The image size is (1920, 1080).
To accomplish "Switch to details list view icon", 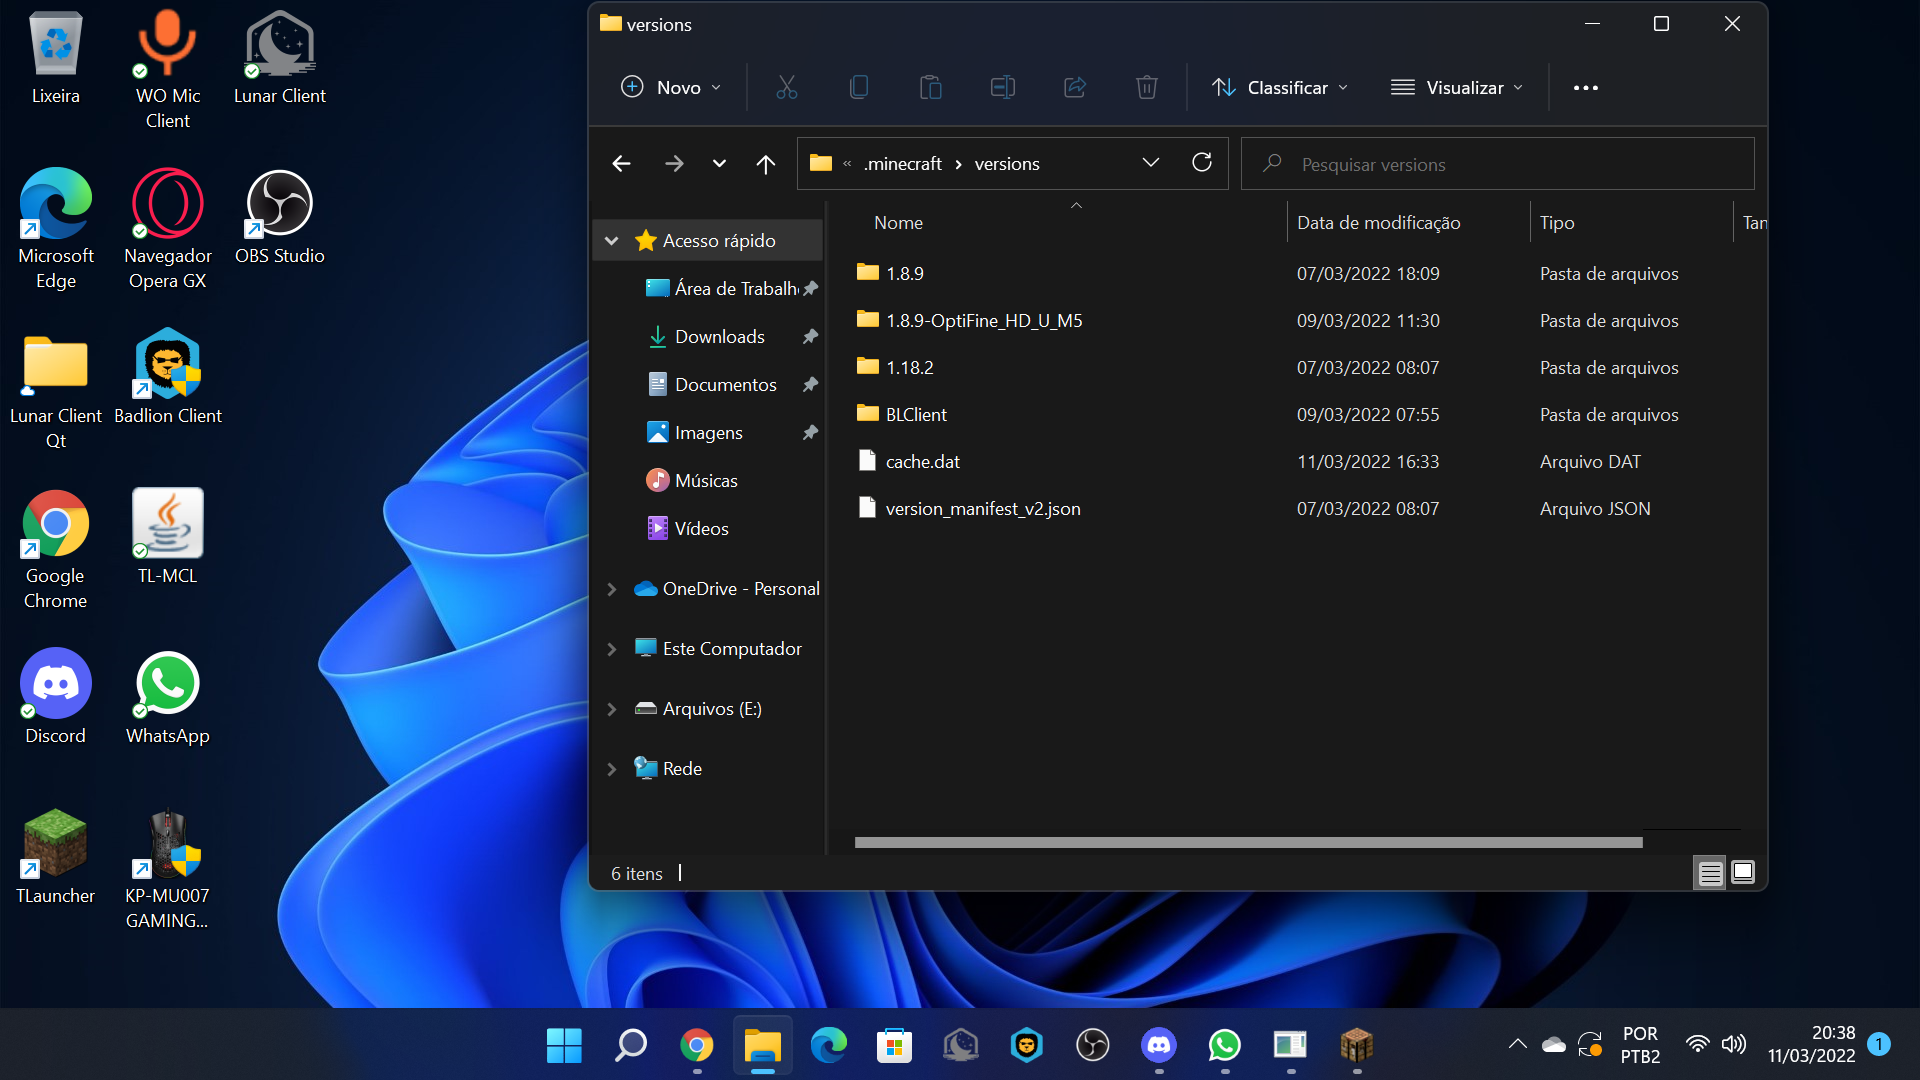I will [1711, 873].
